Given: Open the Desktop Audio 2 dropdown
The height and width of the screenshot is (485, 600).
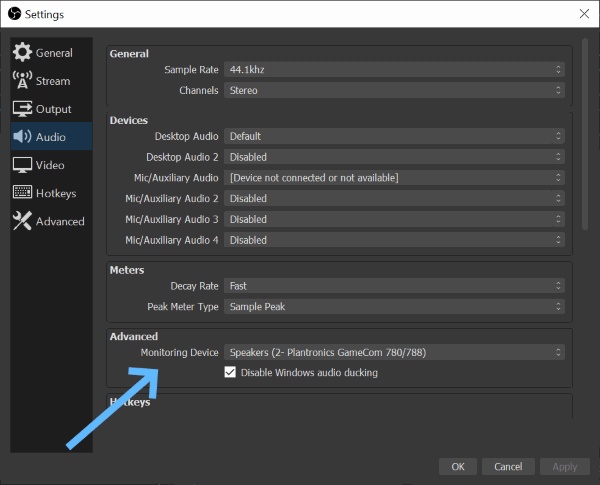Looking at the screenshot, I should tap(394, 157).
